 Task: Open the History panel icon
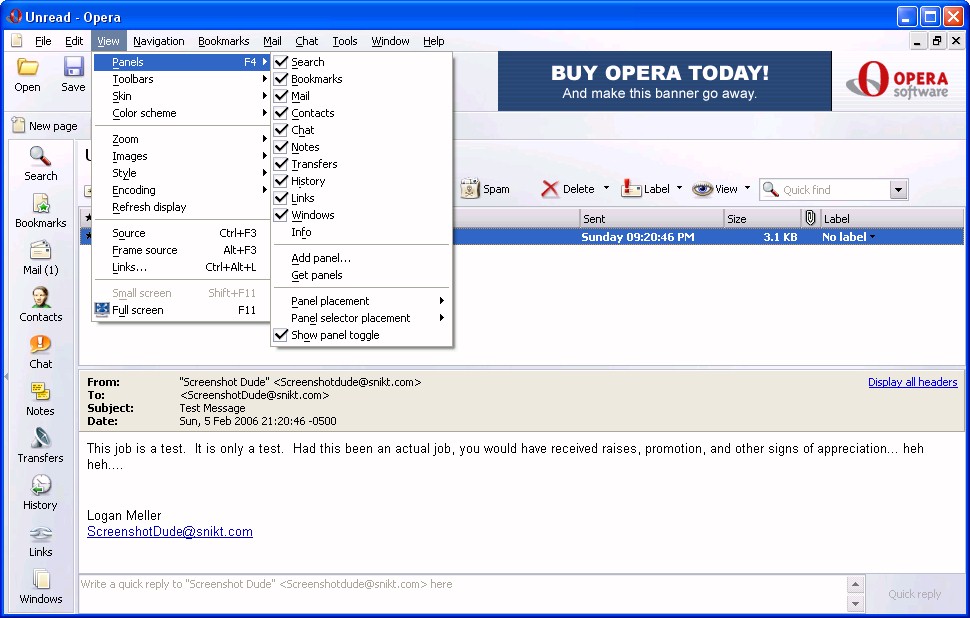click(40, 485)
